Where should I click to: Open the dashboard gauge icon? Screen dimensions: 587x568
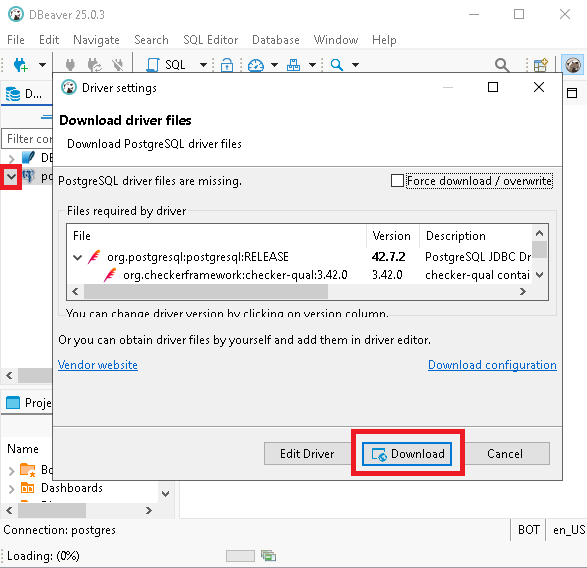(x=256, y=65)
